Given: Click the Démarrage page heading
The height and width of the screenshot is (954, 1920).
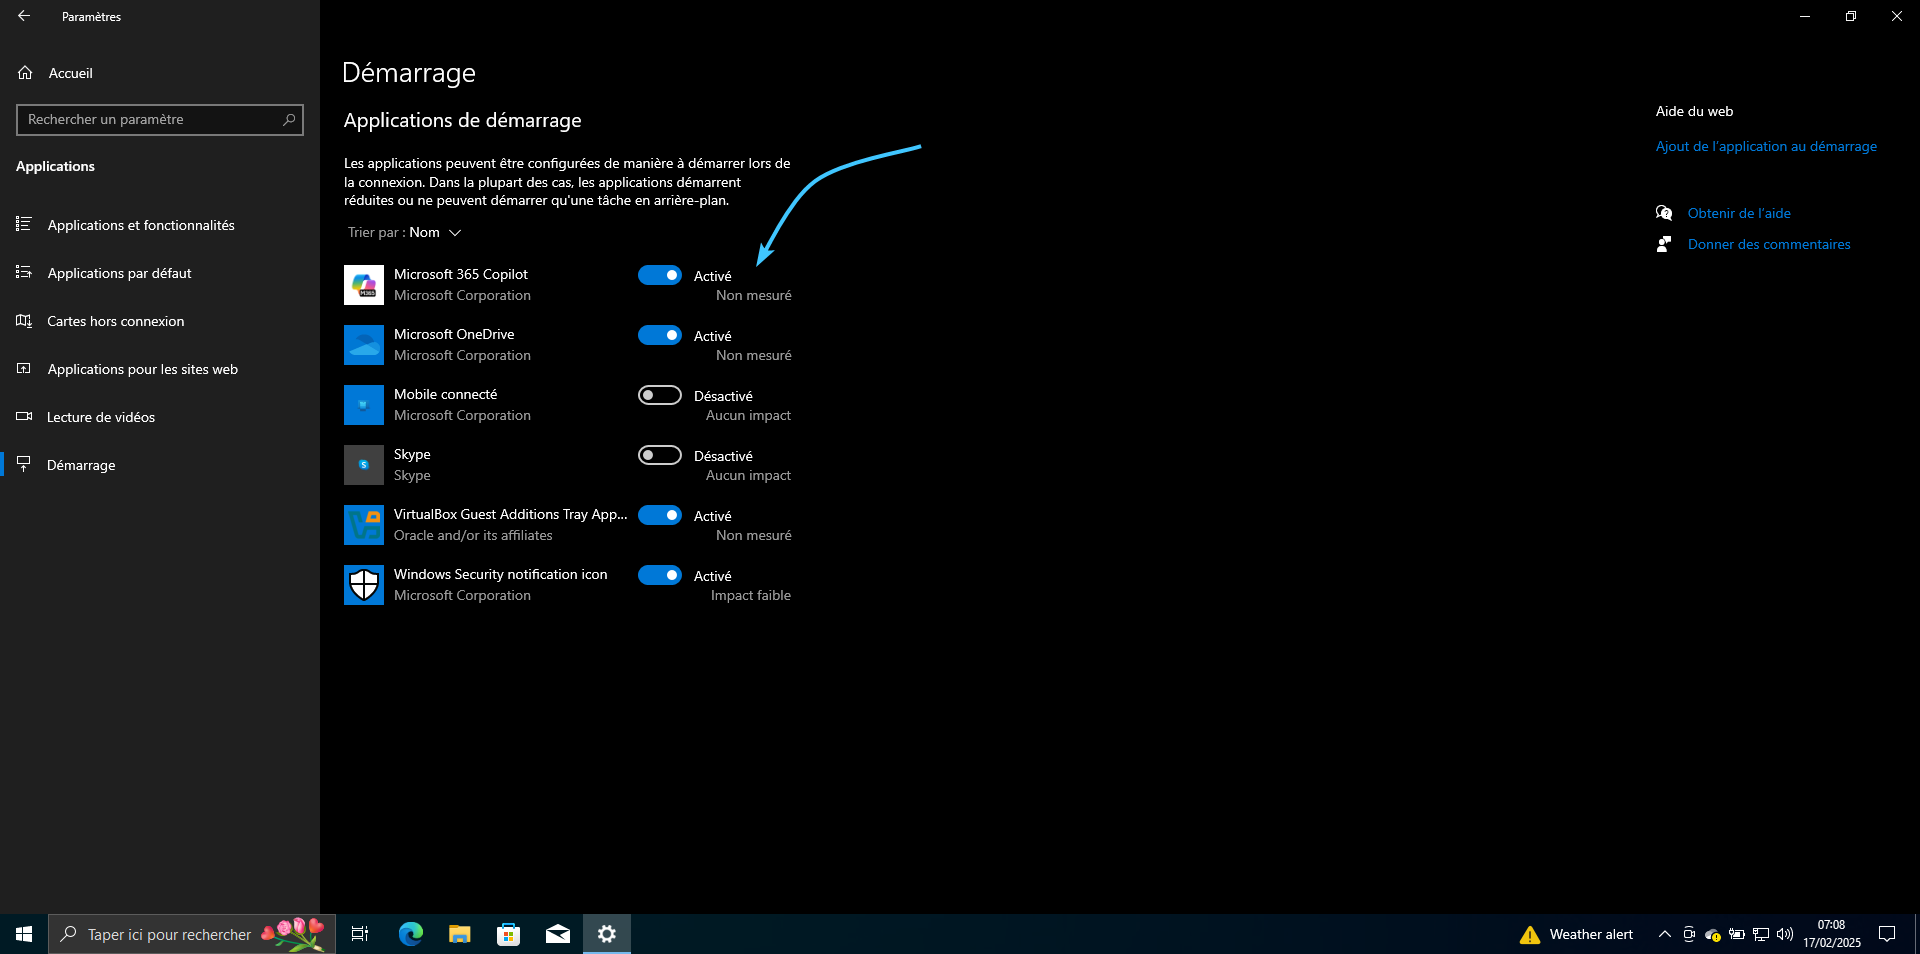Looking at the screenshot, I should click(x=409, y=73).
